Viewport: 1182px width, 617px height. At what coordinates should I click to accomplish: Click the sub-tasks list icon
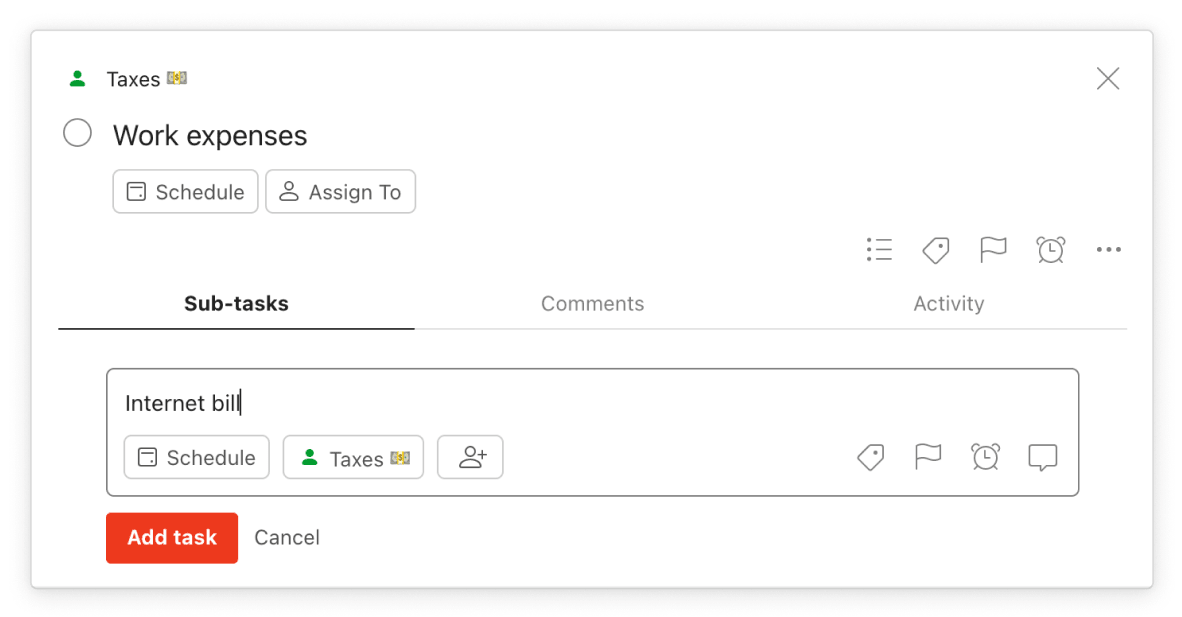pyautogui.click(x=879, y=250)
